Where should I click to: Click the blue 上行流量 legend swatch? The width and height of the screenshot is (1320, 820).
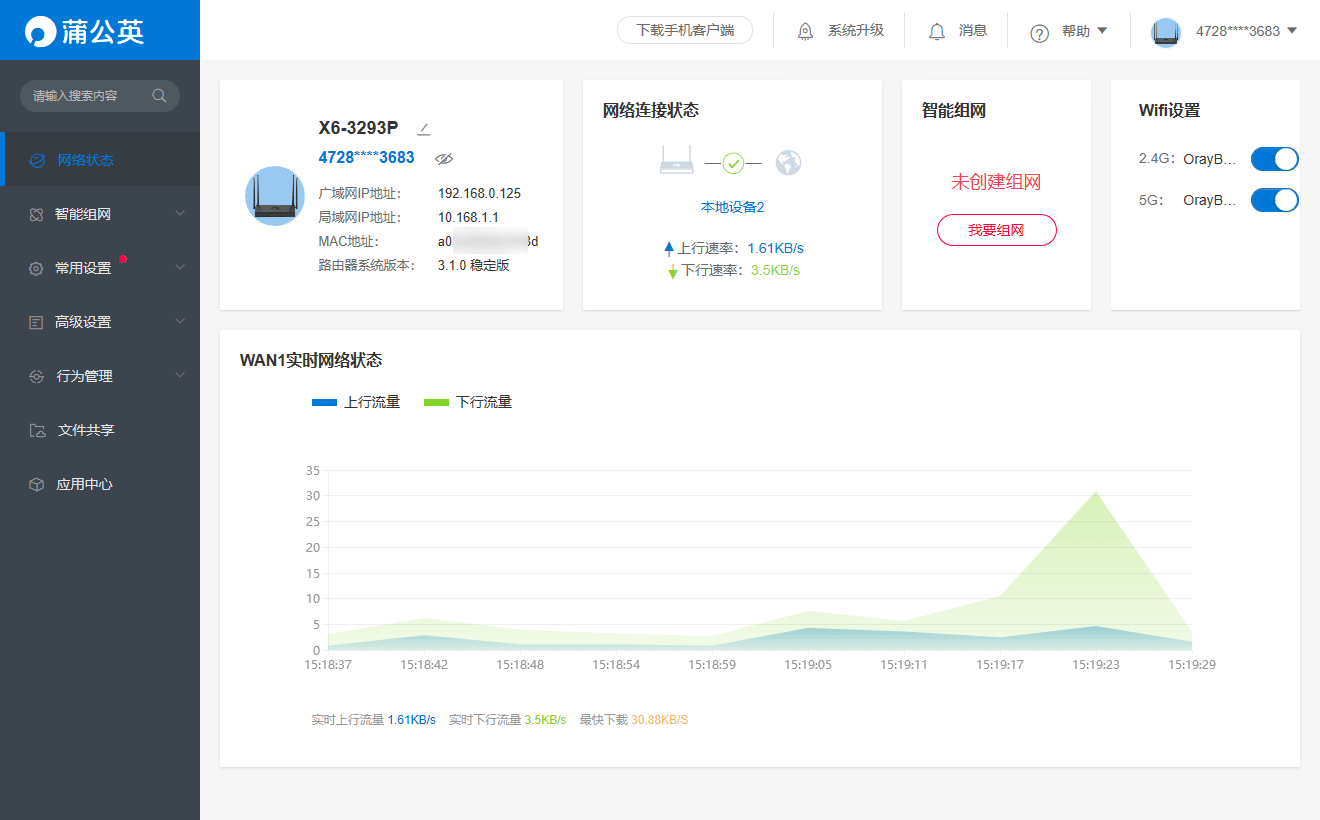pyautogui.click(x=322, y=401)
